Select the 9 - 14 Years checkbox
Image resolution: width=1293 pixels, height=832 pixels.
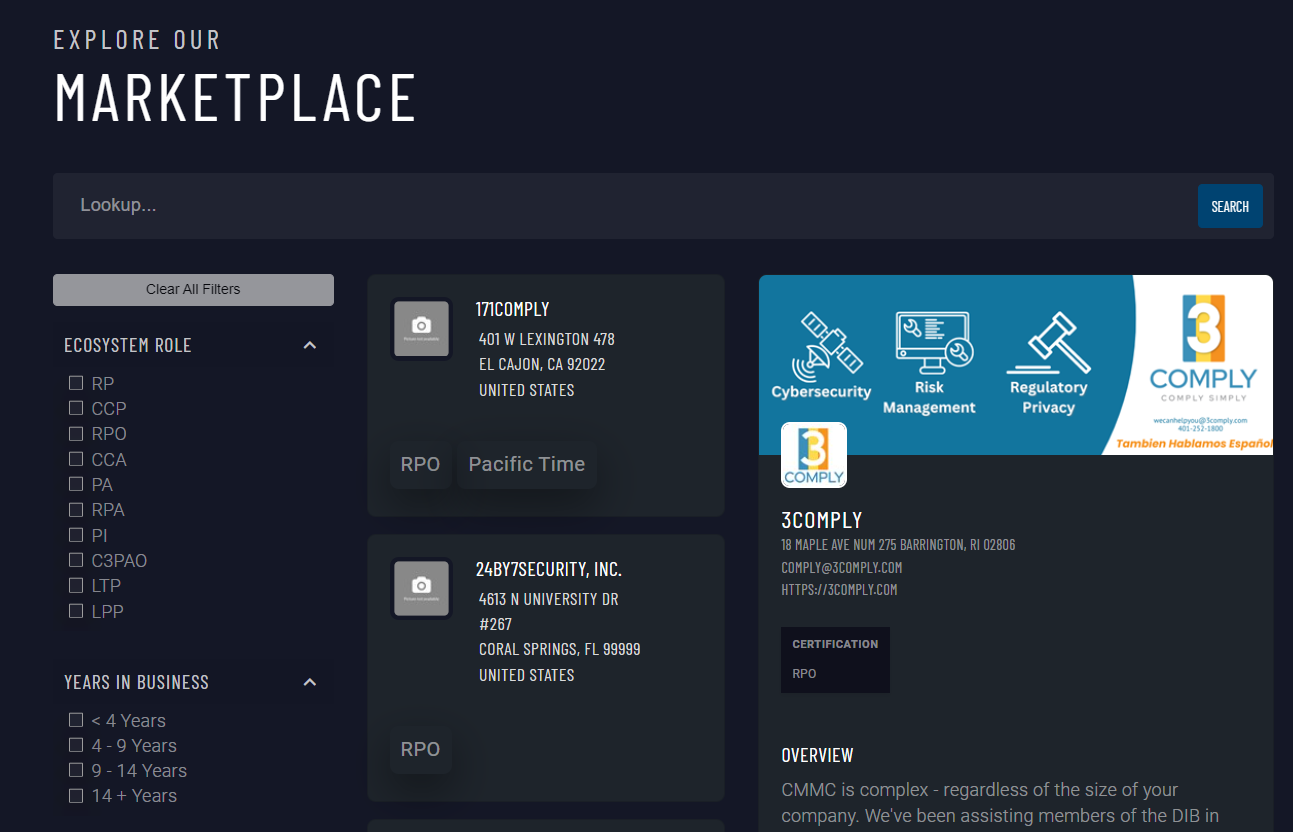pyautogui.click(x=75, y=770)
